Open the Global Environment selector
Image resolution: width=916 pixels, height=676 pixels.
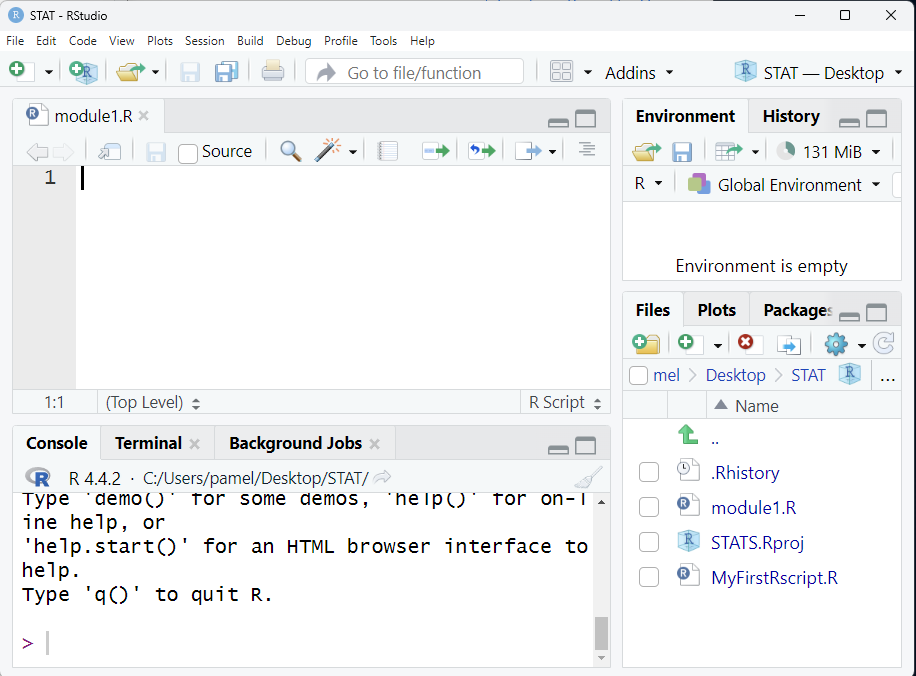[x=784, y=185]
